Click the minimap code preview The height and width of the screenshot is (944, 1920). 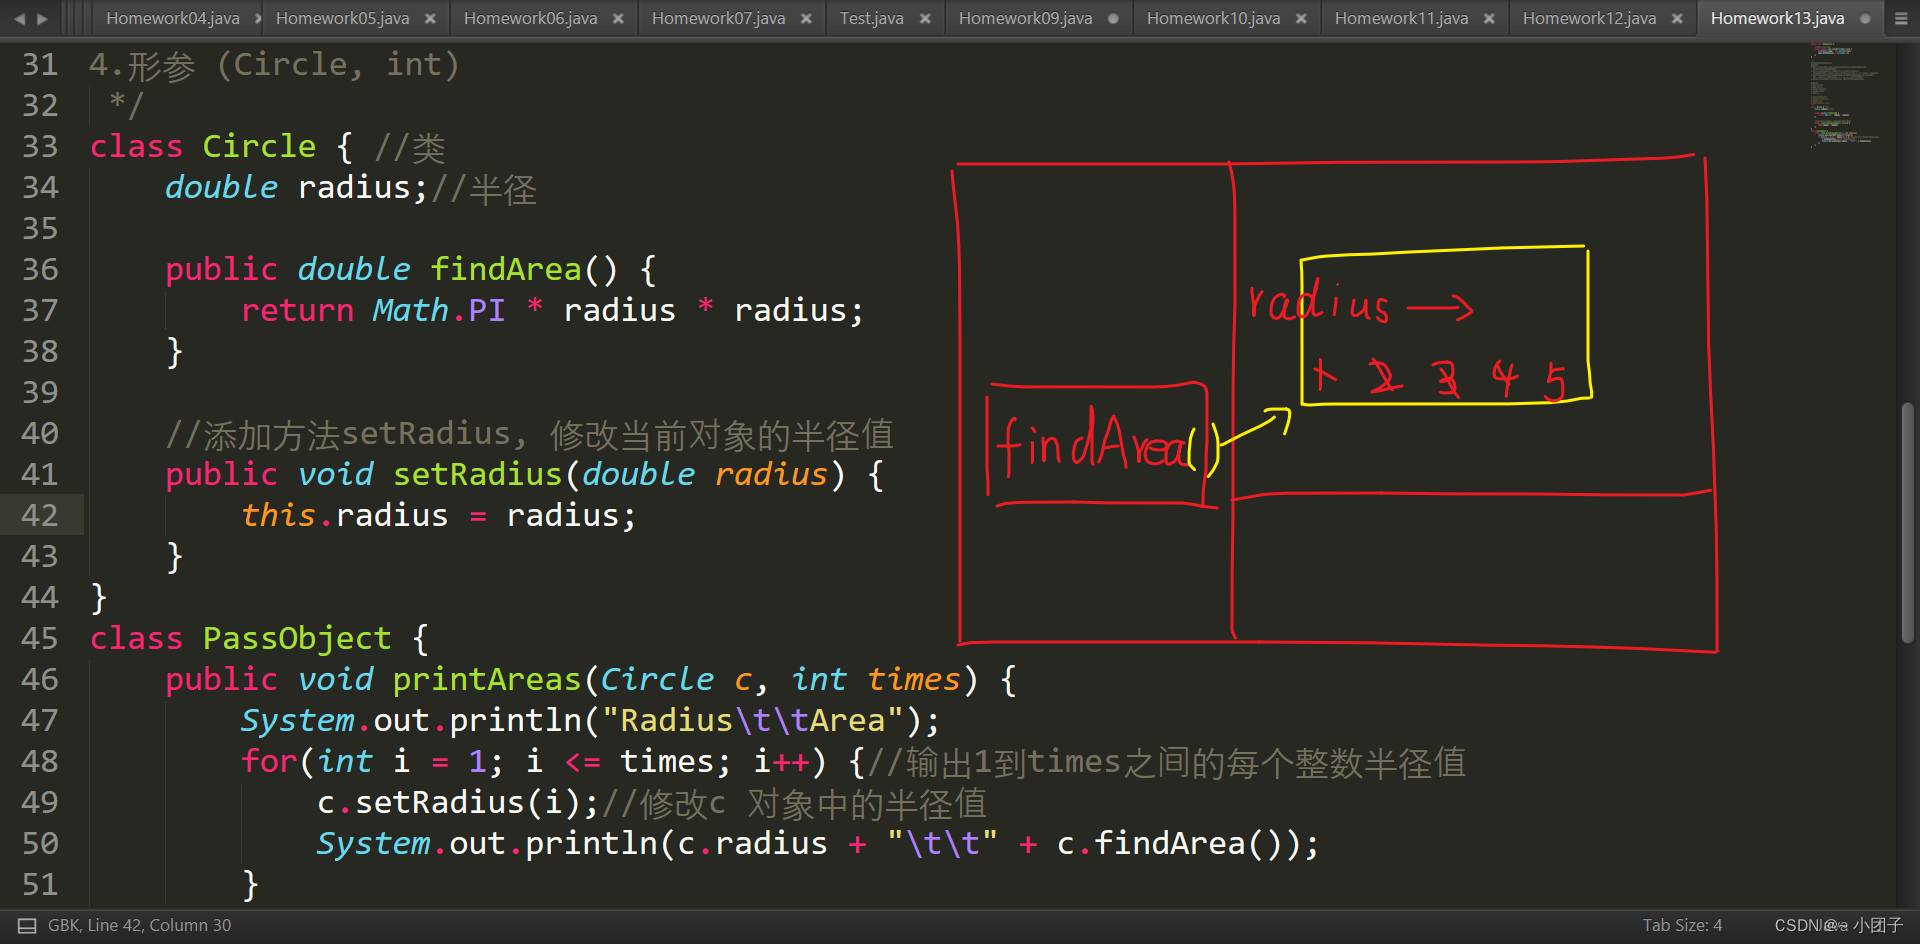1843,94
